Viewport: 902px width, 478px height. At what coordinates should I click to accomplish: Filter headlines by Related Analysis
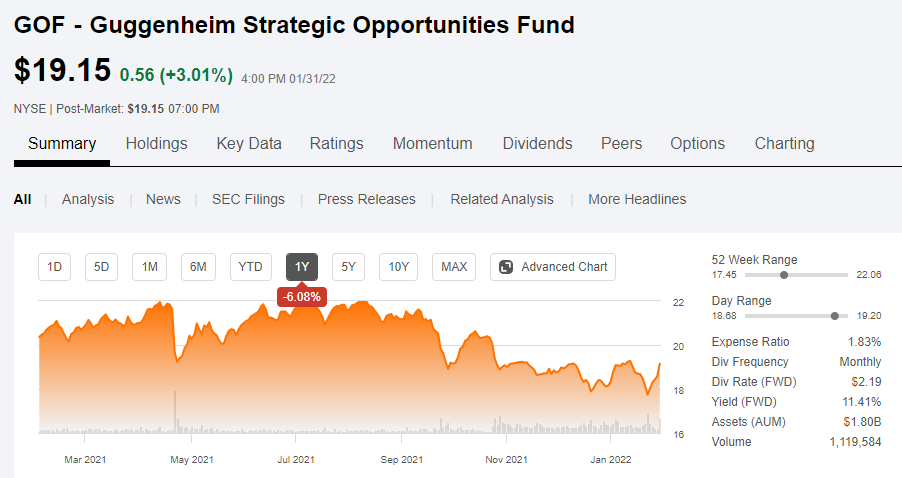tap(502, 199)
